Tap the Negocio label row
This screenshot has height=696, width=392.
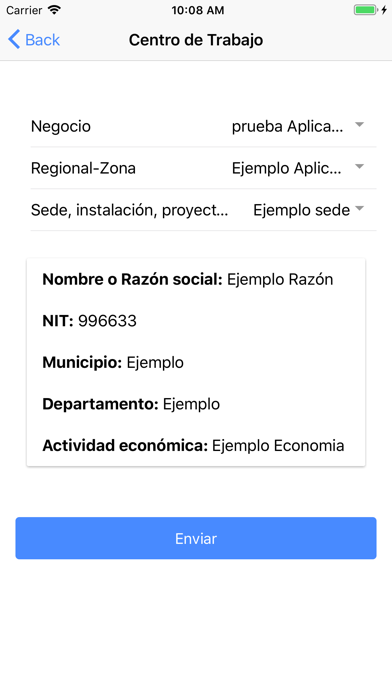(x=203, y=127)
